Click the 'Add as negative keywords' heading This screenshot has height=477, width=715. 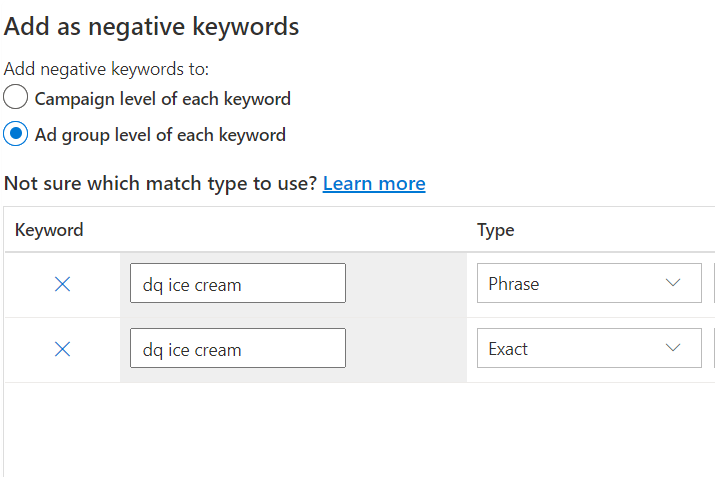click(x=152, y=27)
